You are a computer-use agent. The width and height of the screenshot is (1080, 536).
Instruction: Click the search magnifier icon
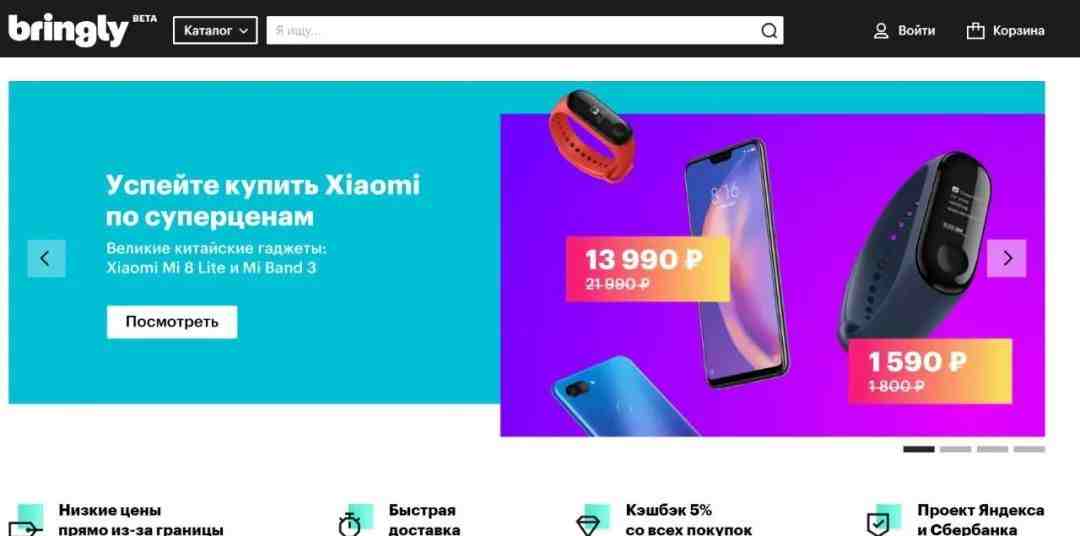tap(769, 30)
